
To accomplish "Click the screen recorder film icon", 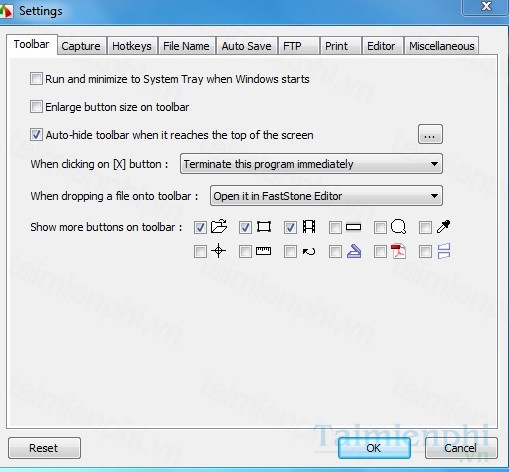I will point(309,227).
